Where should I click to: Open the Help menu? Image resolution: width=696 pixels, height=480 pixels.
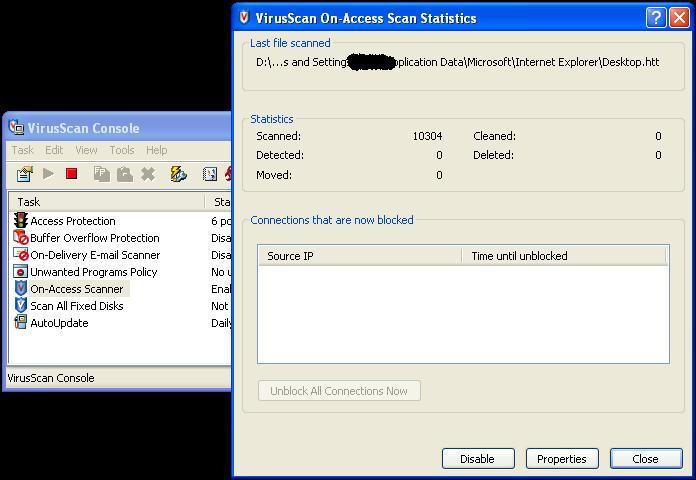[x=157, y=150]
